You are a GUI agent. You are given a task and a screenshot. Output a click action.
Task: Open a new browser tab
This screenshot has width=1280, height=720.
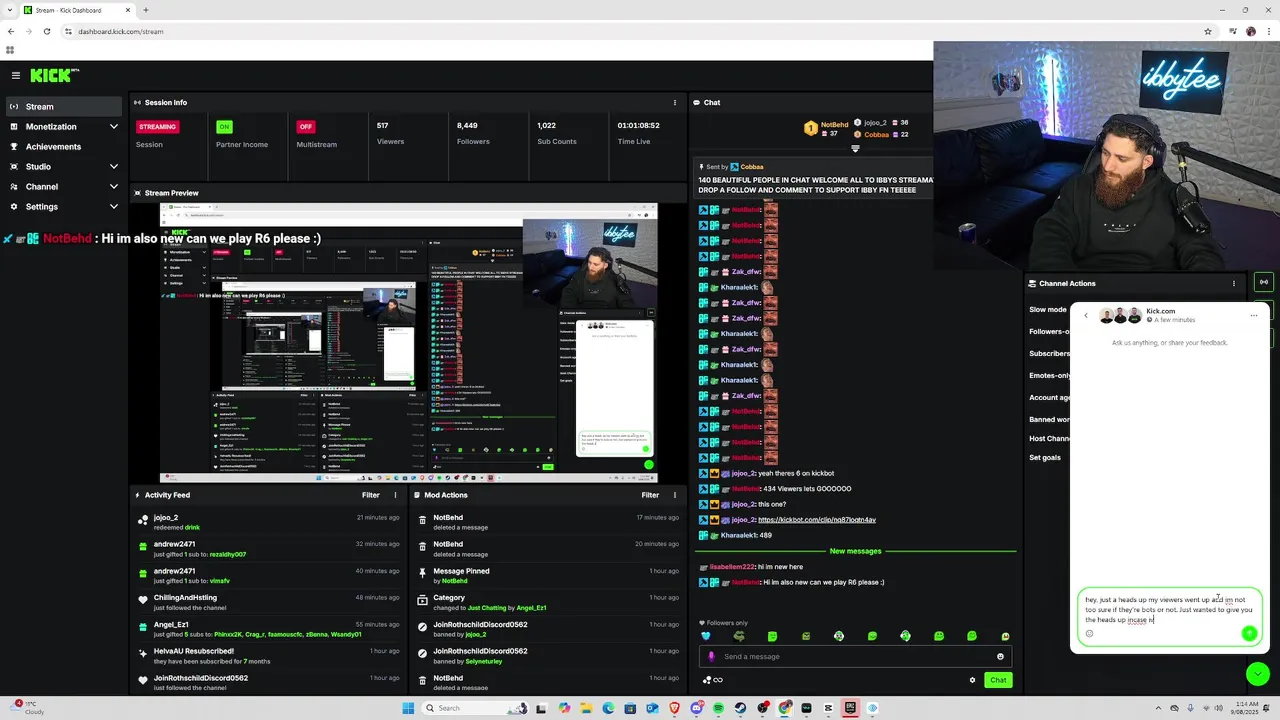145,10
